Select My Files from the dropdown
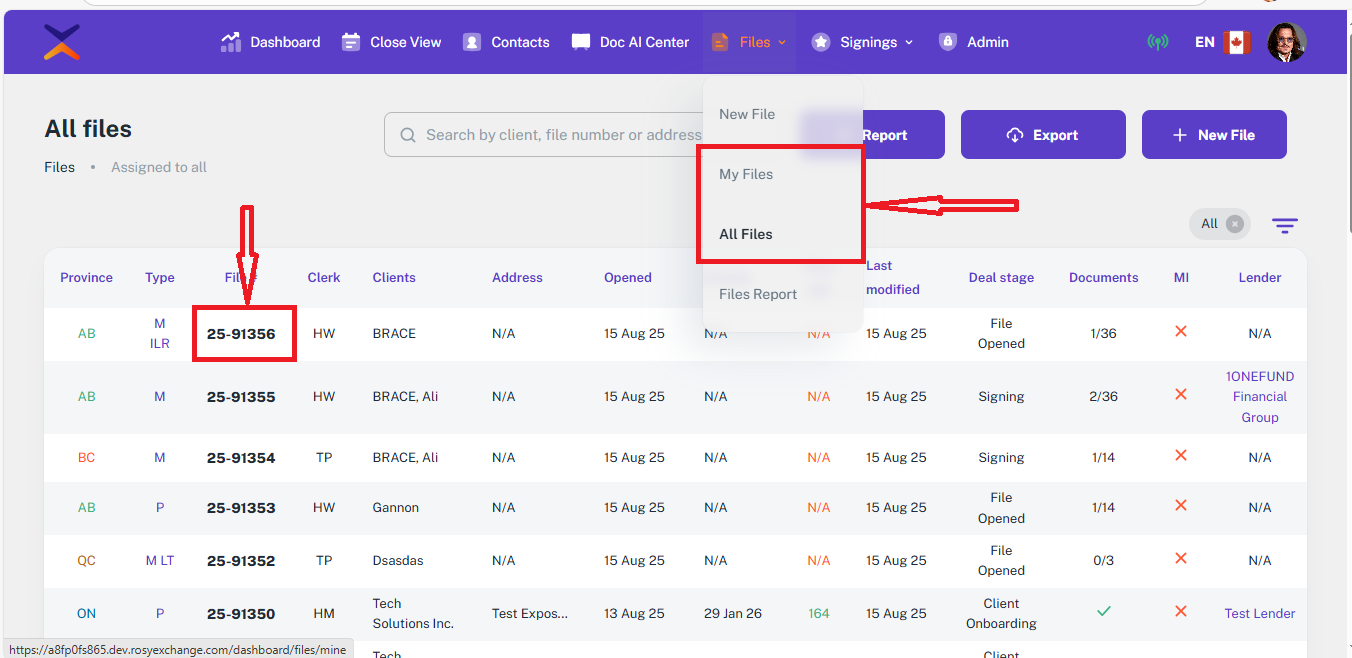This screenshot has width=1352, height=658. click(746, 174)
